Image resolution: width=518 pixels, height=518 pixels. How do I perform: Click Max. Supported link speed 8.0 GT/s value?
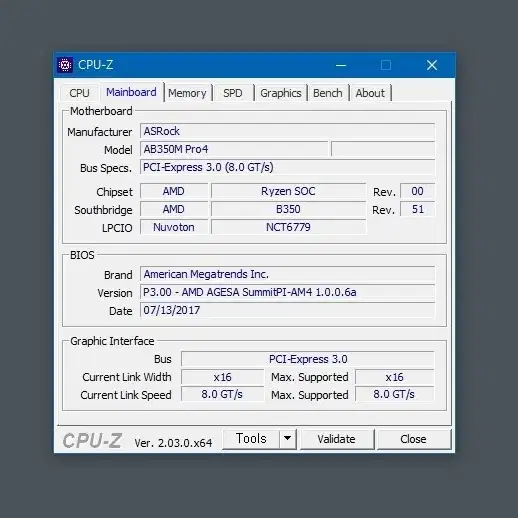(x=395, y=395)
